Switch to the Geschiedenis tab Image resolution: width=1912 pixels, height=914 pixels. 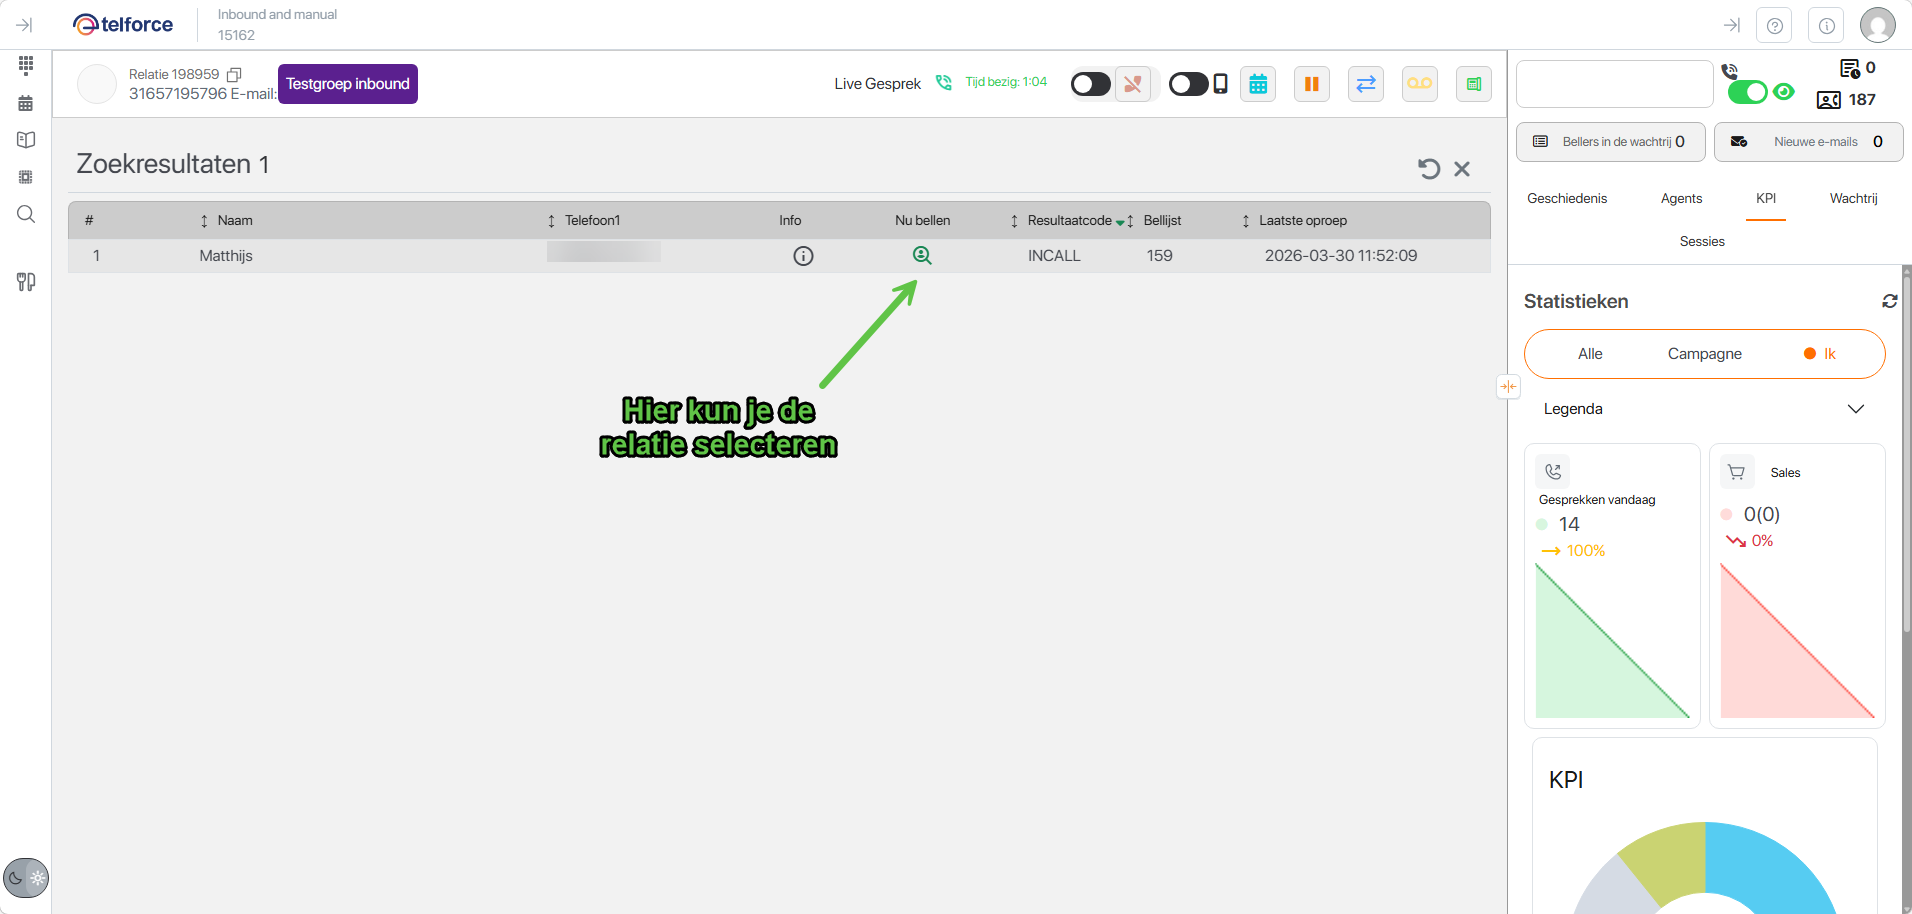1566,199
